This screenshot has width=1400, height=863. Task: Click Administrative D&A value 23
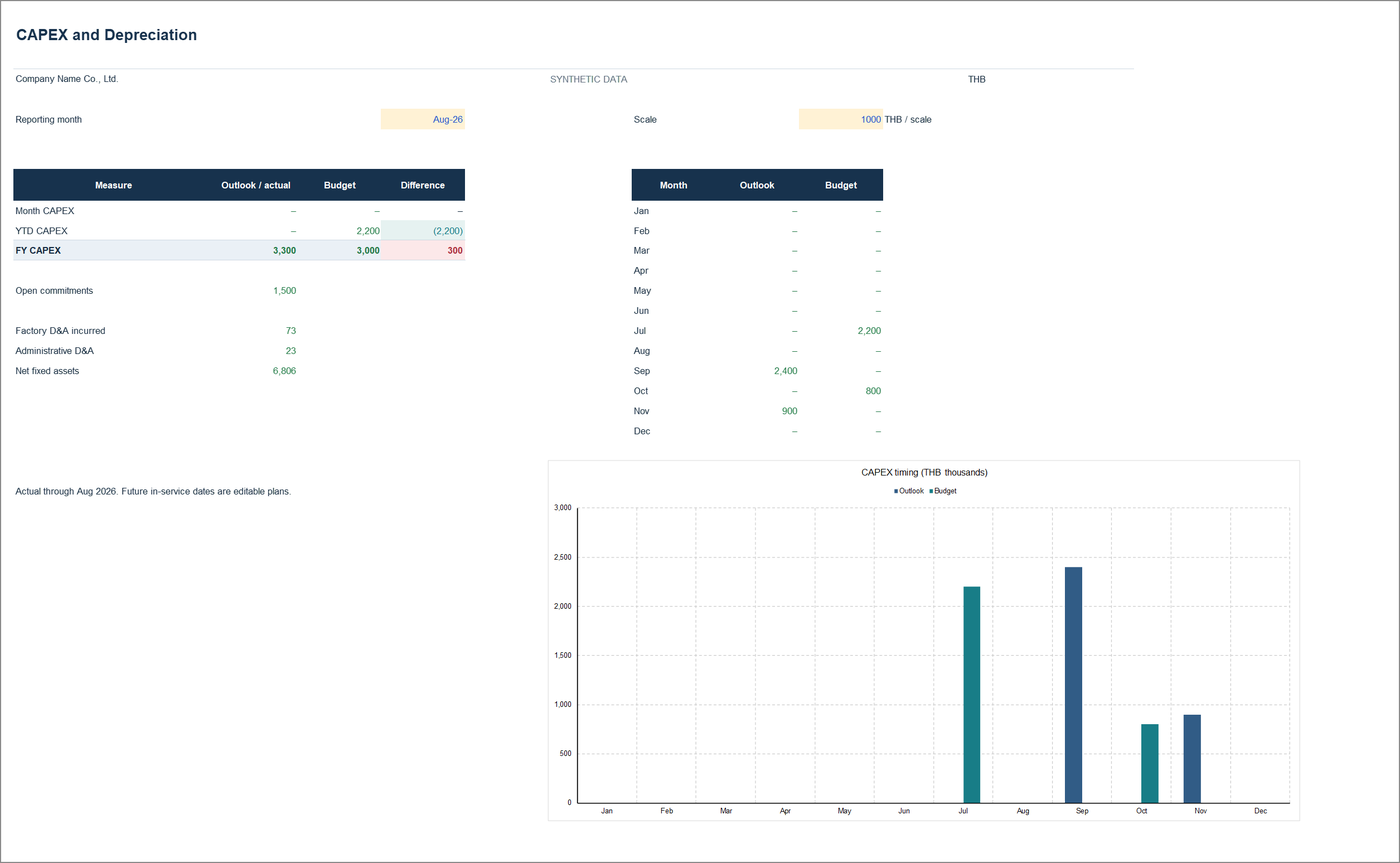tap(290, 351)
